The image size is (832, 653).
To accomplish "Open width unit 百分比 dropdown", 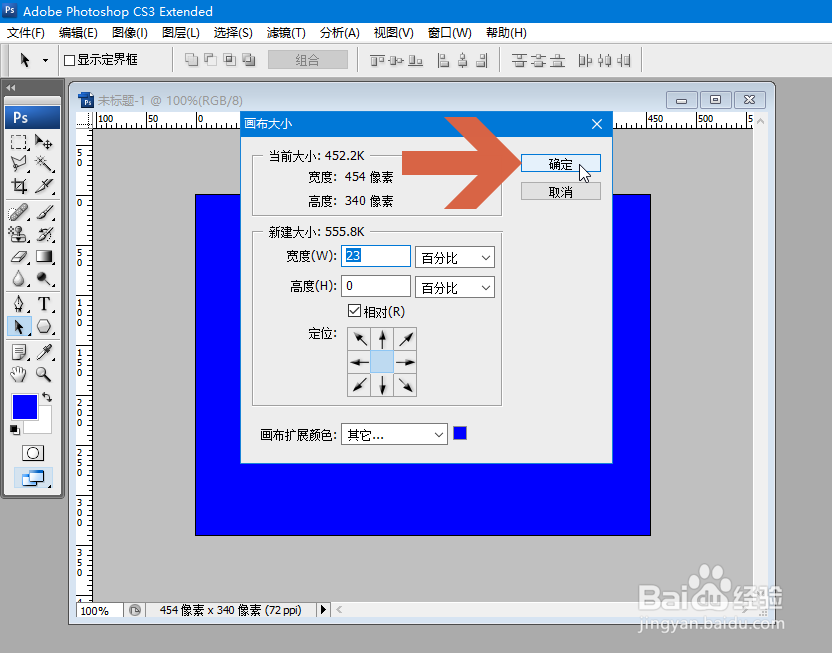I will point(455,258).
